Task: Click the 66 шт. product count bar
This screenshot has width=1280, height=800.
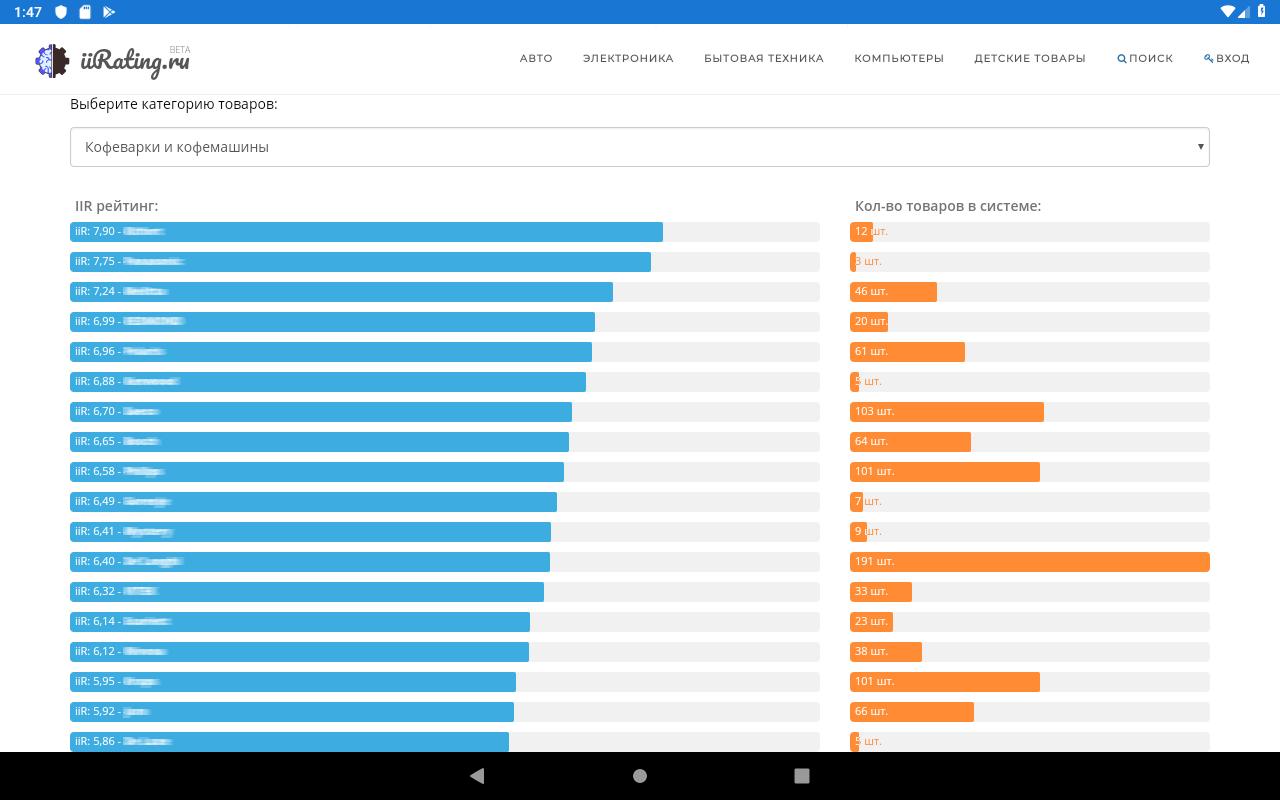Action: point(912,712)
